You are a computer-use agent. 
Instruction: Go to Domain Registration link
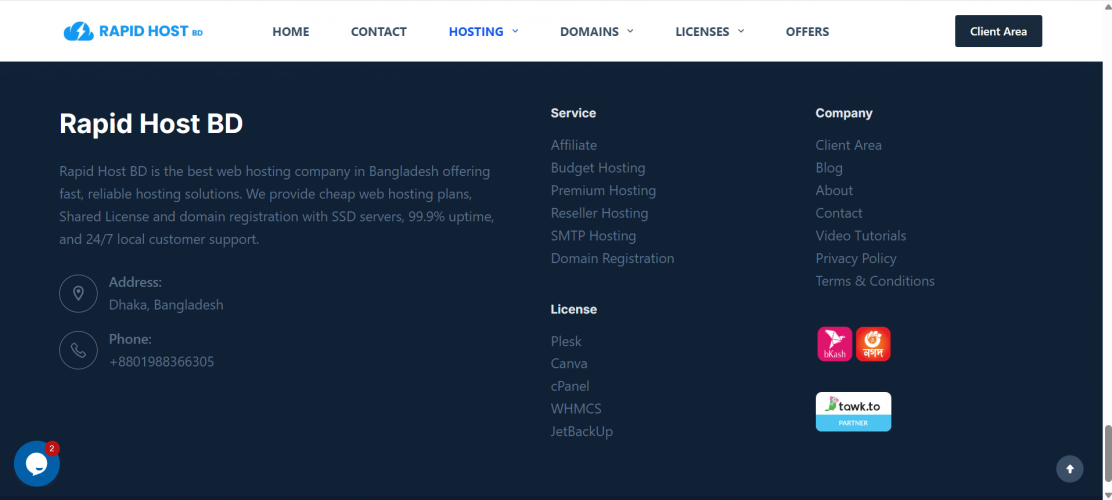(613, 258)
